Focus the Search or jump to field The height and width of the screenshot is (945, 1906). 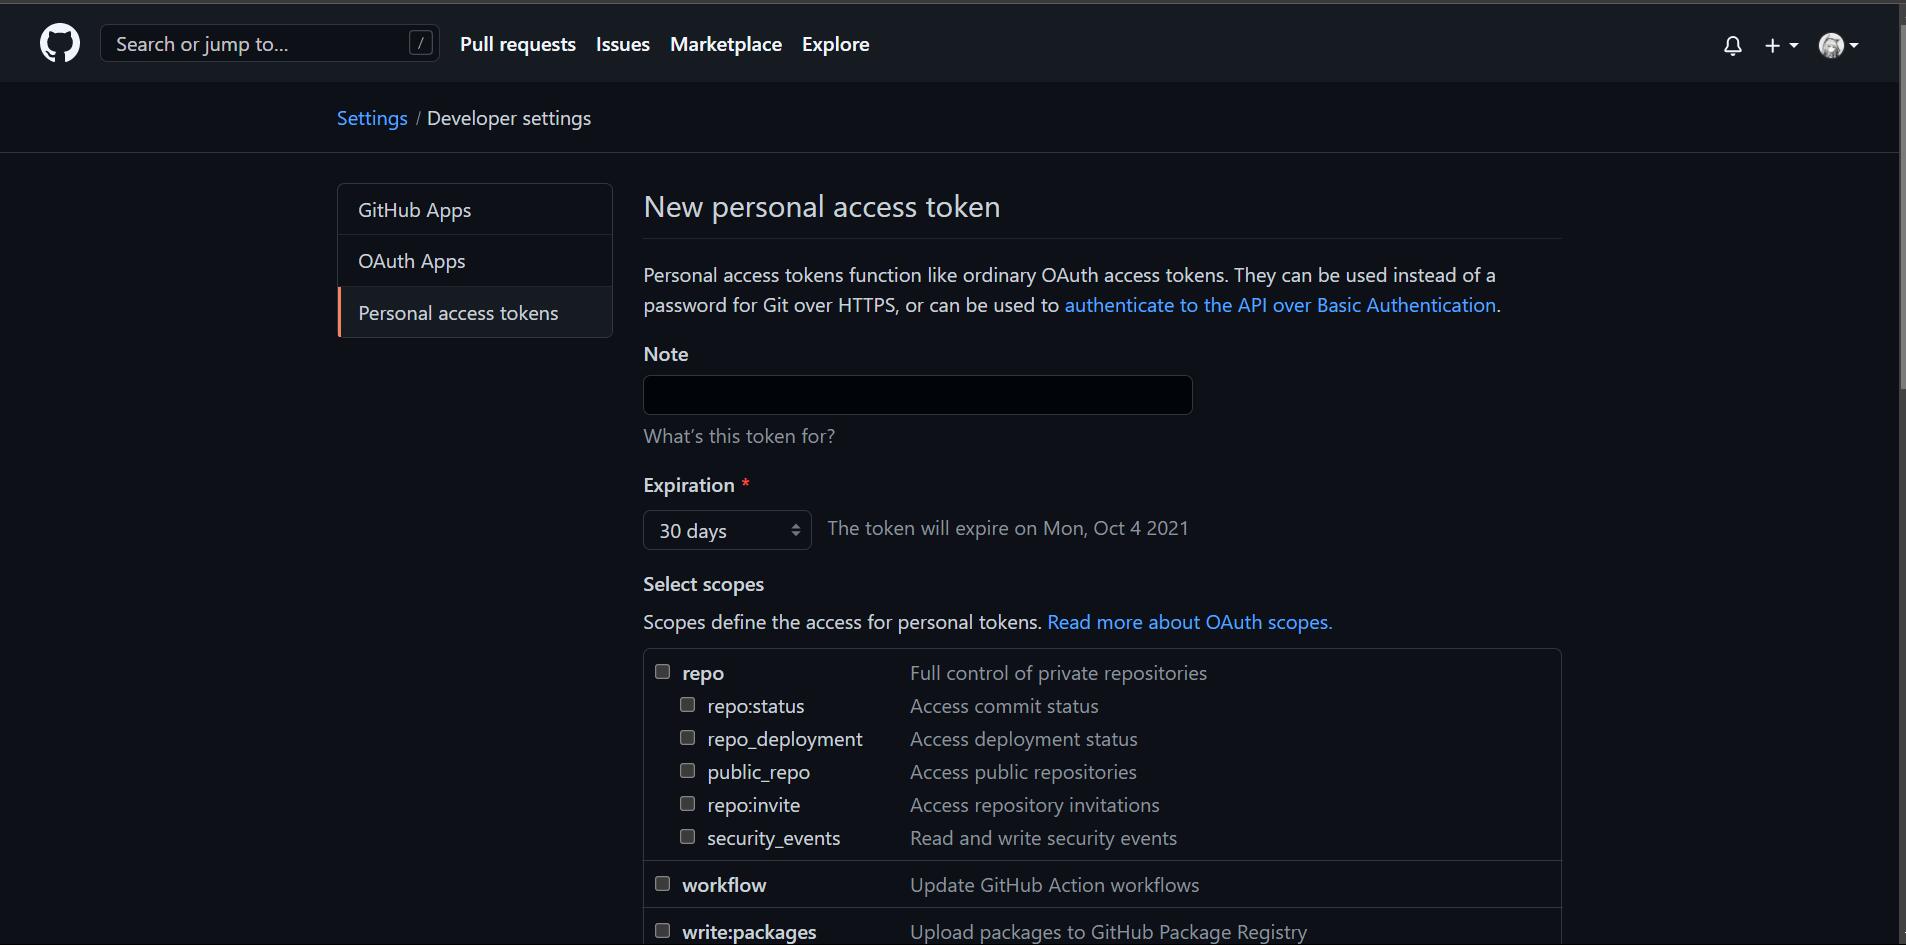(270, 44)
